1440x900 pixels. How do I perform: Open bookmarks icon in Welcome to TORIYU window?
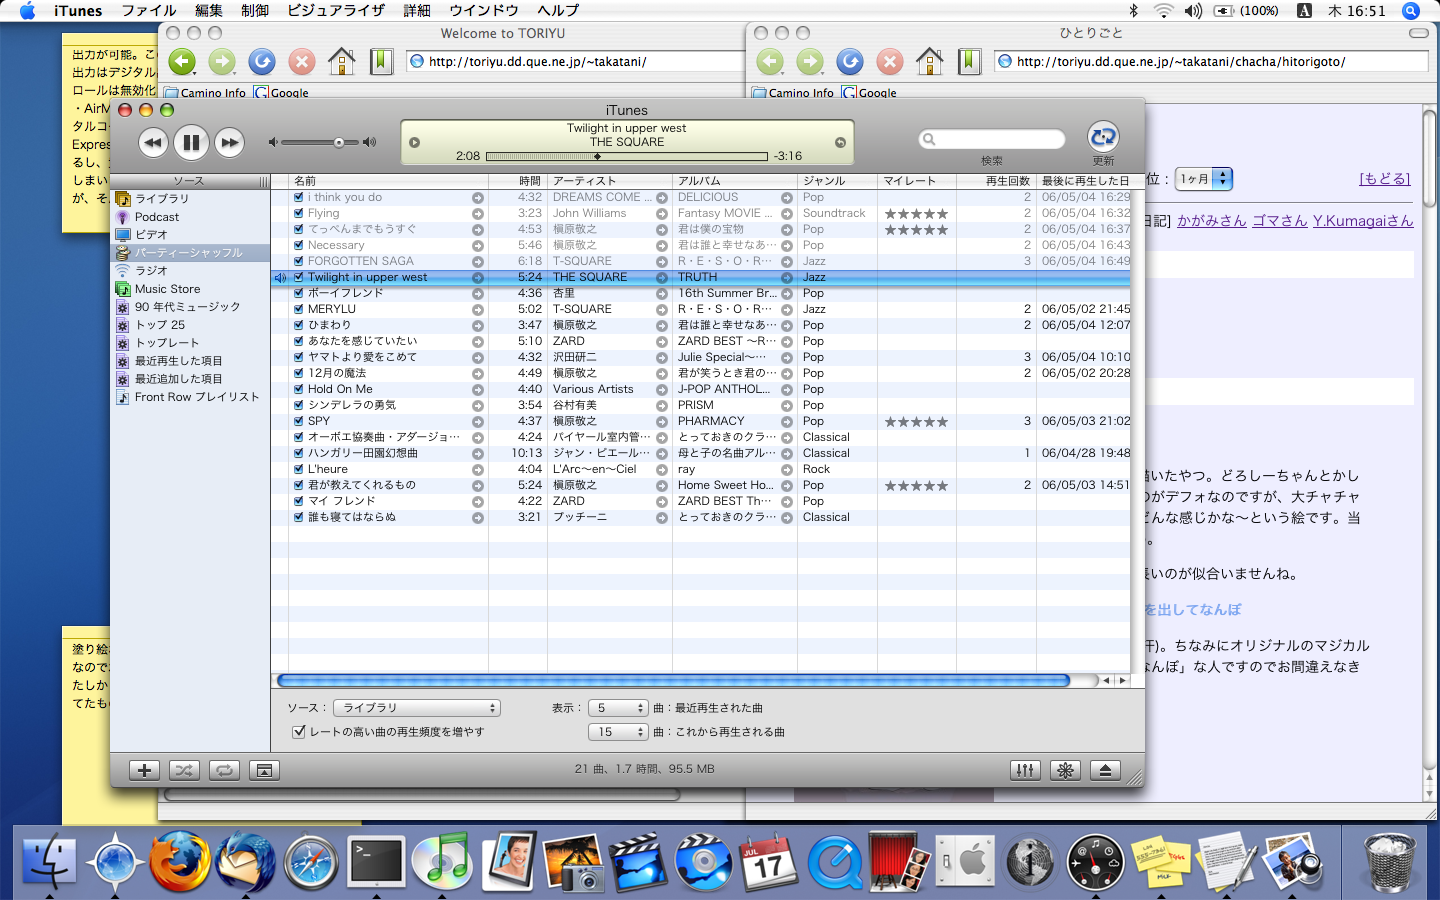381,62
